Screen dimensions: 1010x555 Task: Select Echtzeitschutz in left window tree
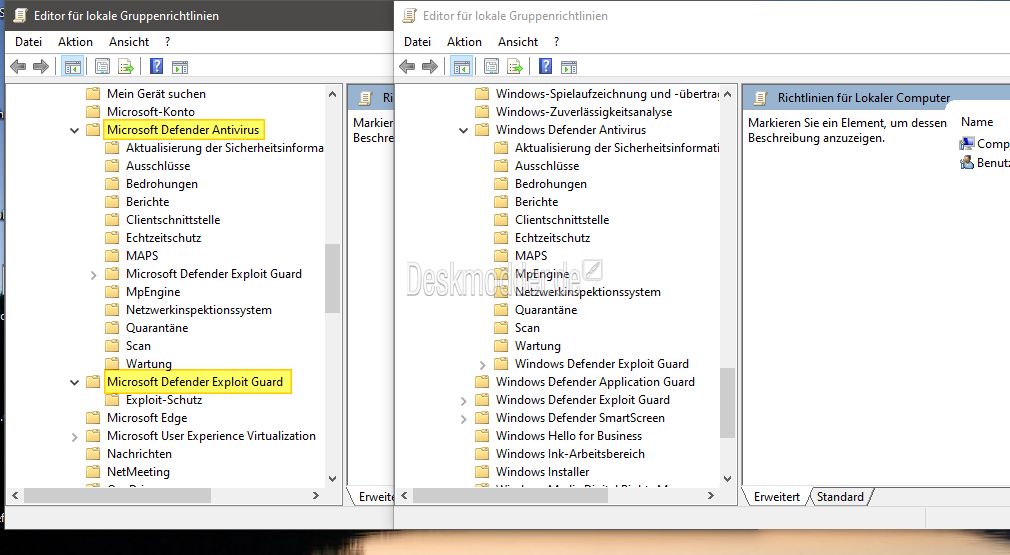[164, 238]
